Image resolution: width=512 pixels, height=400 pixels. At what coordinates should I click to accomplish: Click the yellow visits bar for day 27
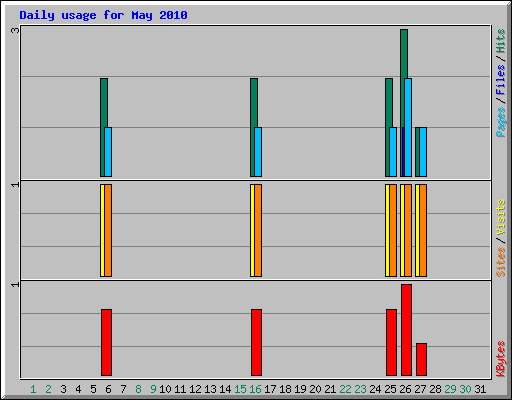417,230
